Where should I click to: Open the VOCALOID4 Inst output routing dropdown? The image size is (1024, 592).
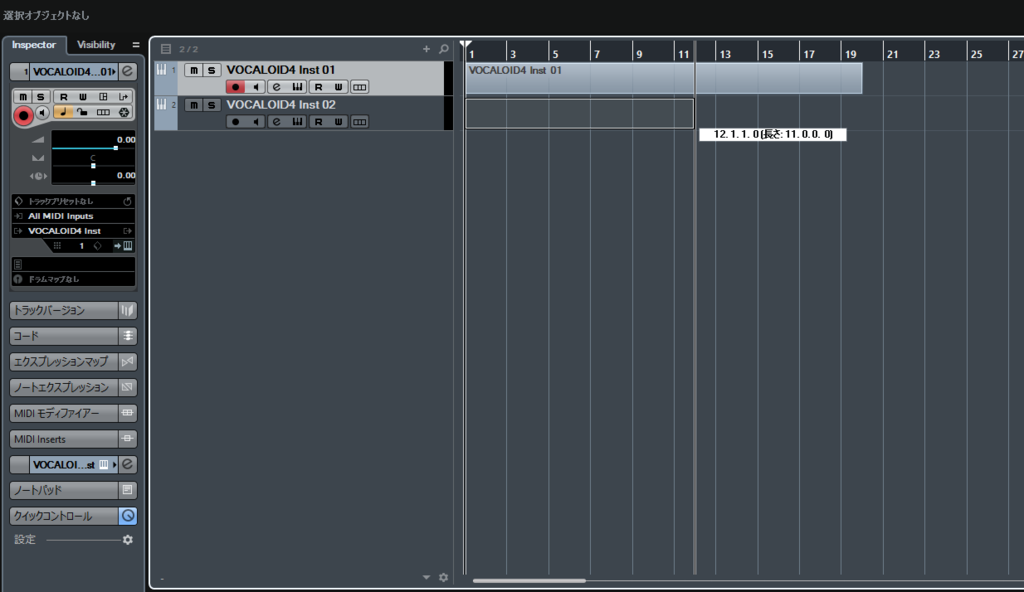click(x=73, y=231)
